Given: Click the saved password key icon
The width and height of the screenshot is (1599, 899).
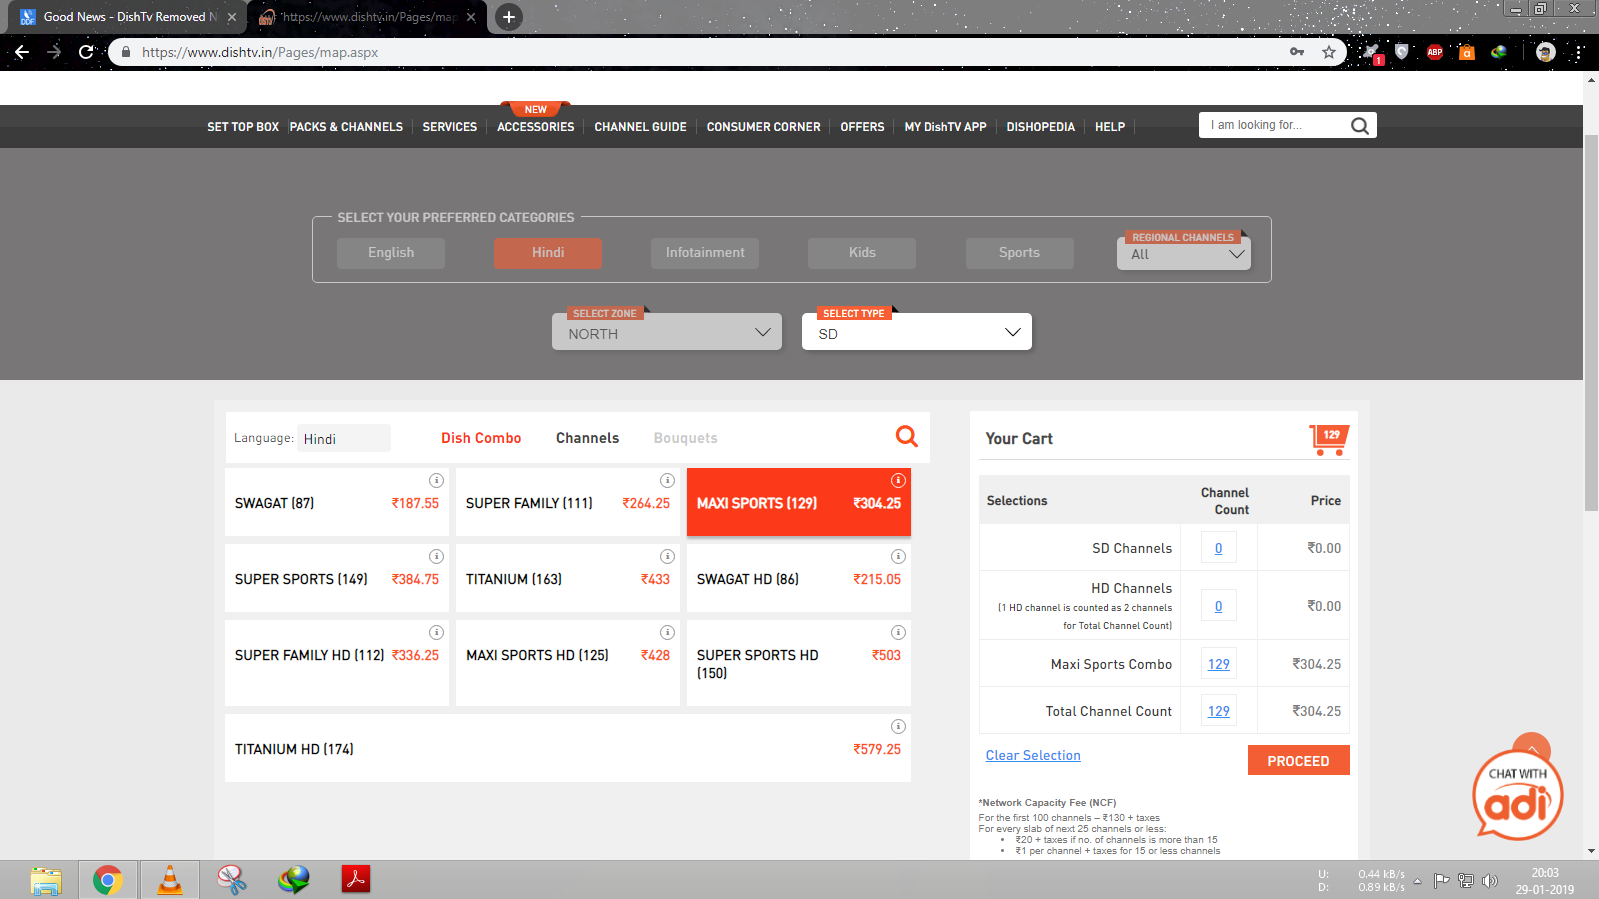Looking at the screenshot, I should 1296,52.
